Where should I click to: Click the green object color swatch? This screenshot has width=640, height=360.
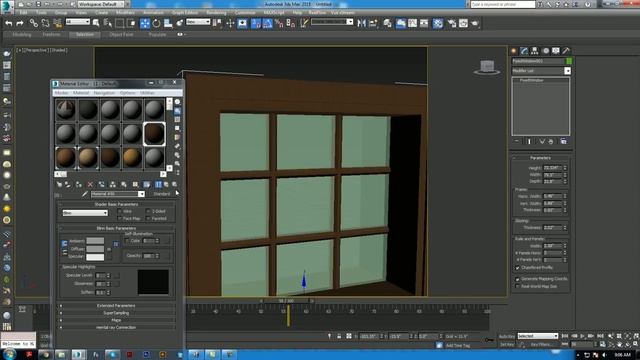[x=569, y=61]
